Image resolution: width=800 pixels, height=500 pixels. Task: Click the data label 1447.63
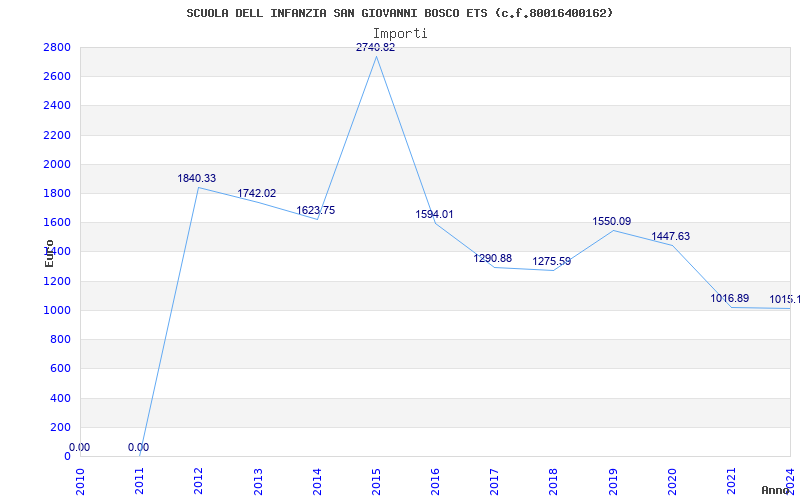pyautogui.click(x=670, y=236)
